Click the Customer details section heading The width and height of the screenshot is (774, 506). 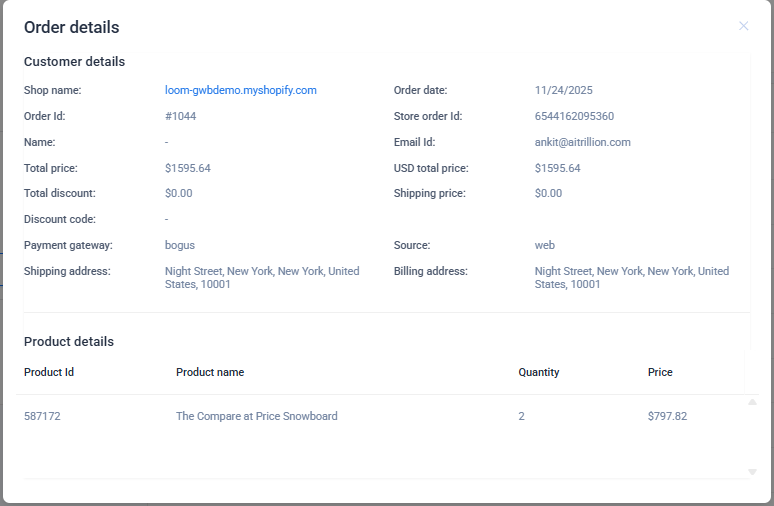74,62
